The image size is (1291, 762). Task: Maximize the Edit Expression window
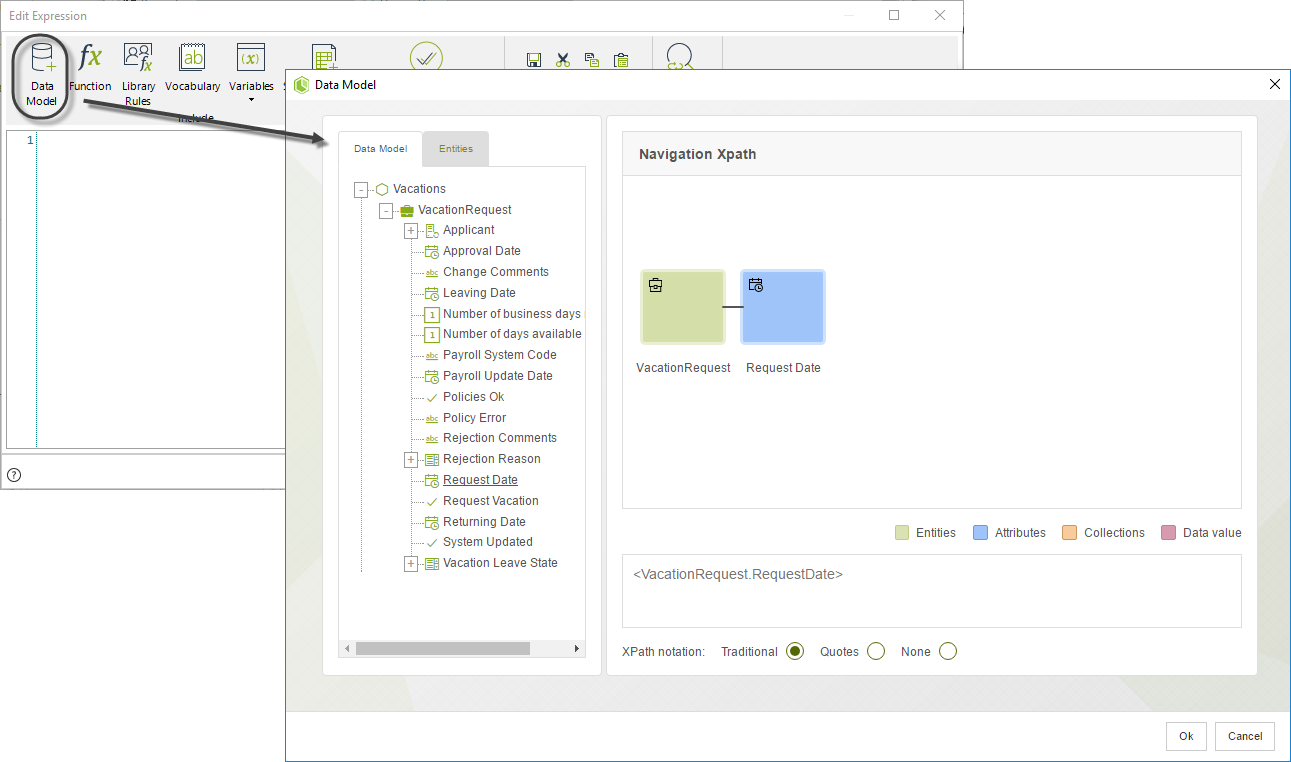[894, 15]
